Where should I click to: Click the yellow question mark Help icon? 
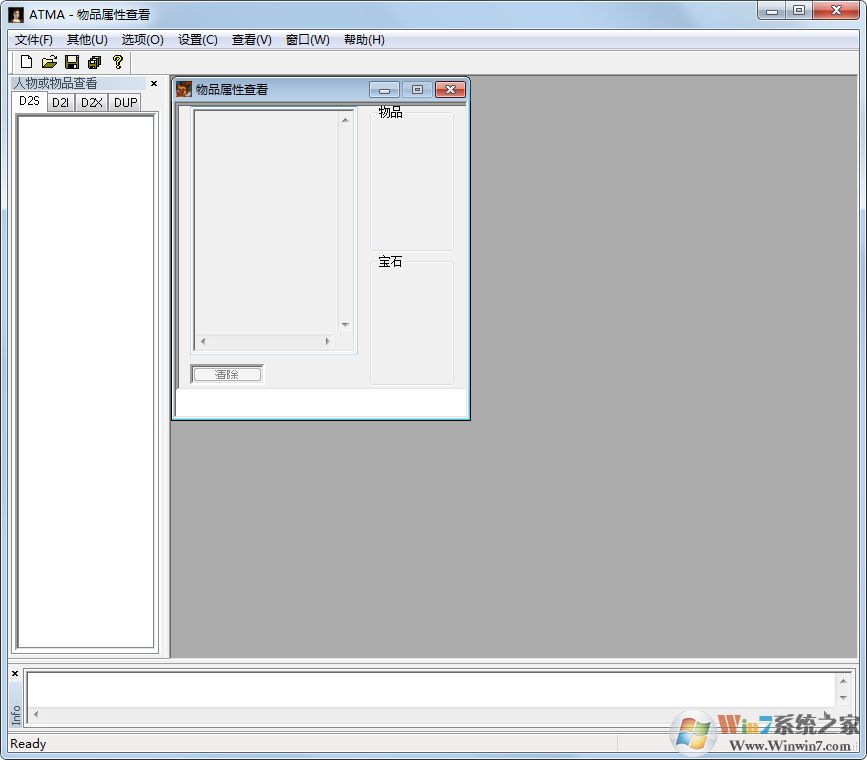click(x=117, y=62)
